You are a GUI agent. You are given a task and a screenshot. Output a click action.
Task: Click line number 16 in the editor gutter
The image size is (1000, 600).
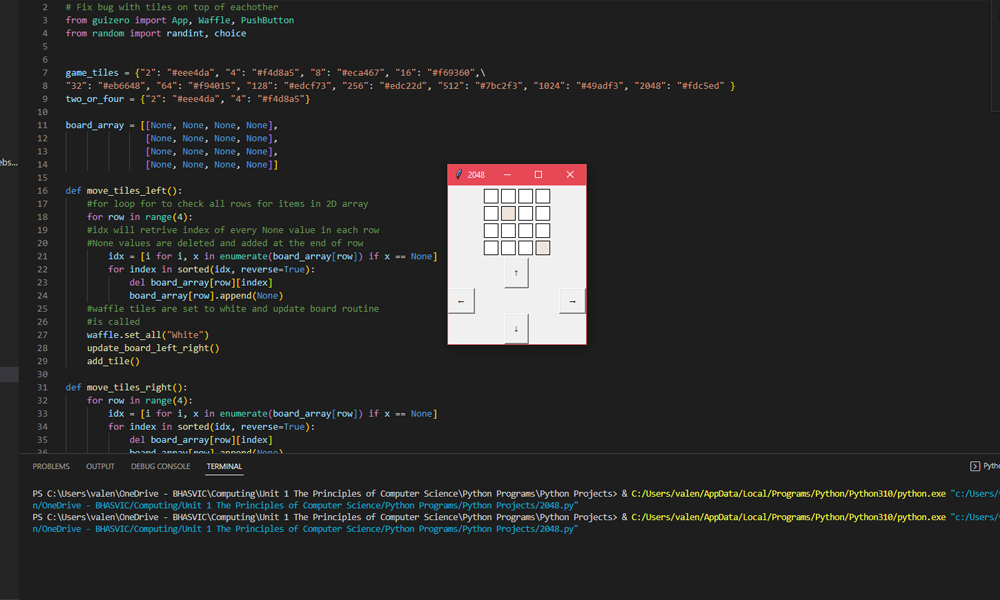tap(43, 190)
